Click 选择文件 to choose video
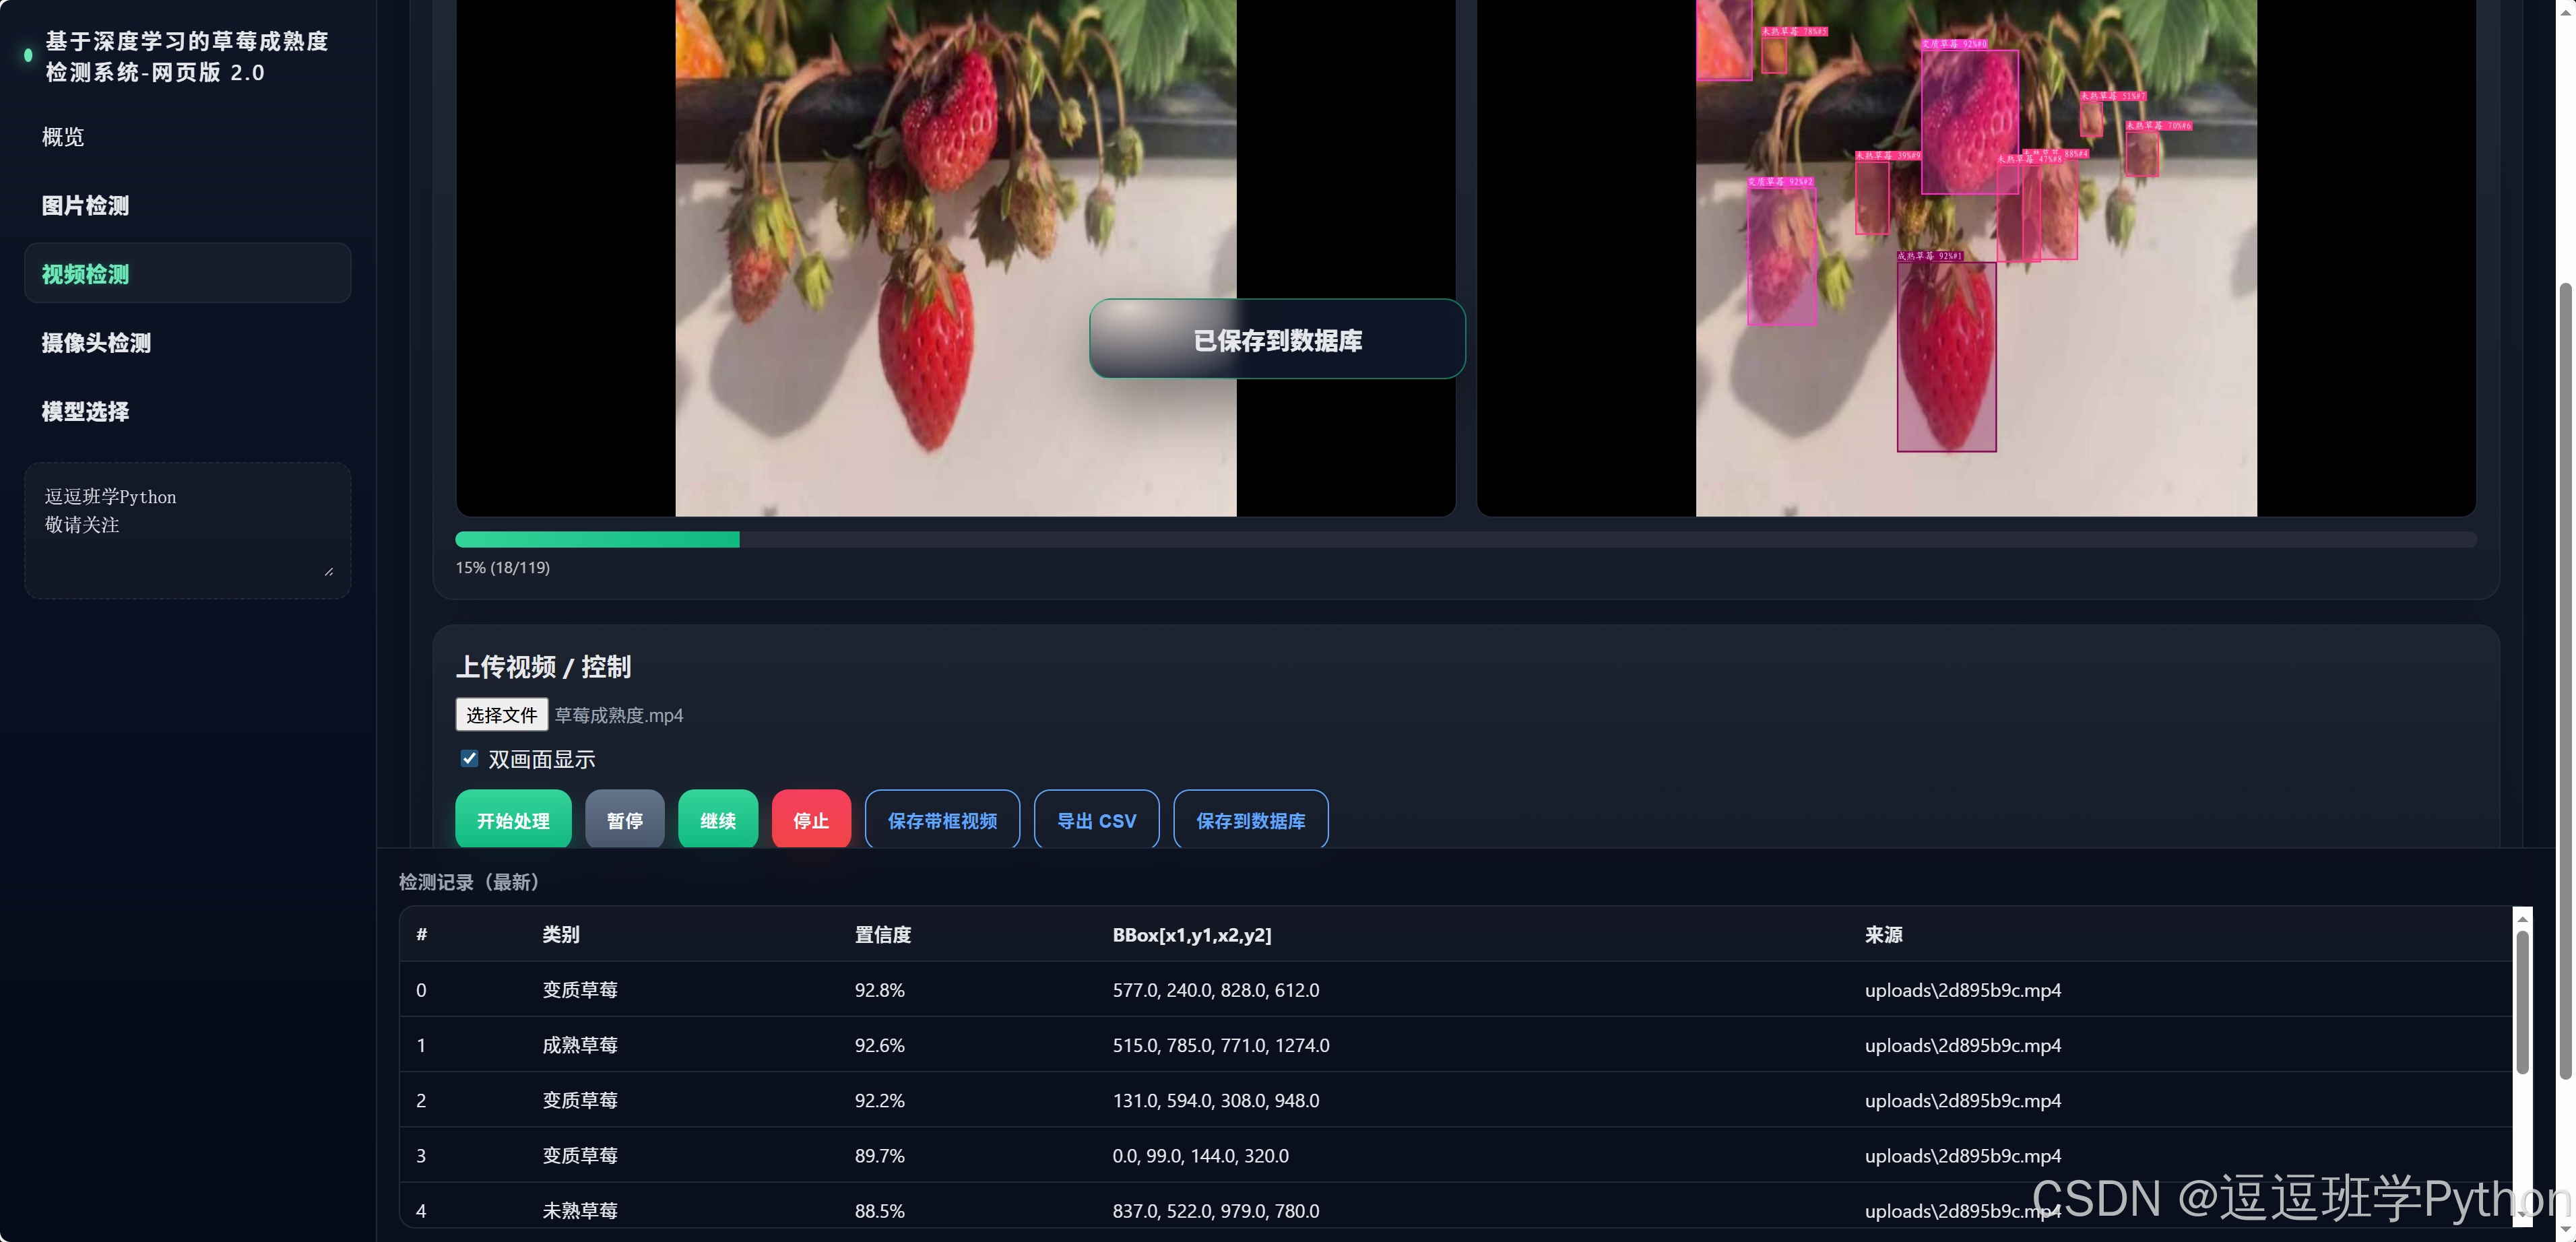The image size is (2576, 1242). coord(501,715)
